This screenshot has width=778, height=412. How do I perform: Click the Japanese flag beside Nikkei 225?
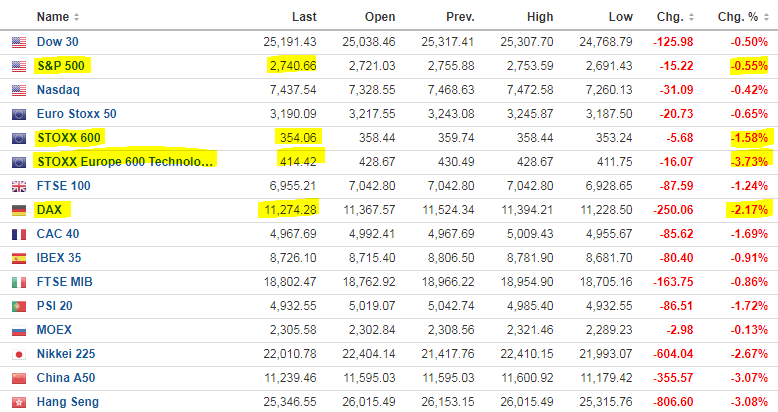18,354
